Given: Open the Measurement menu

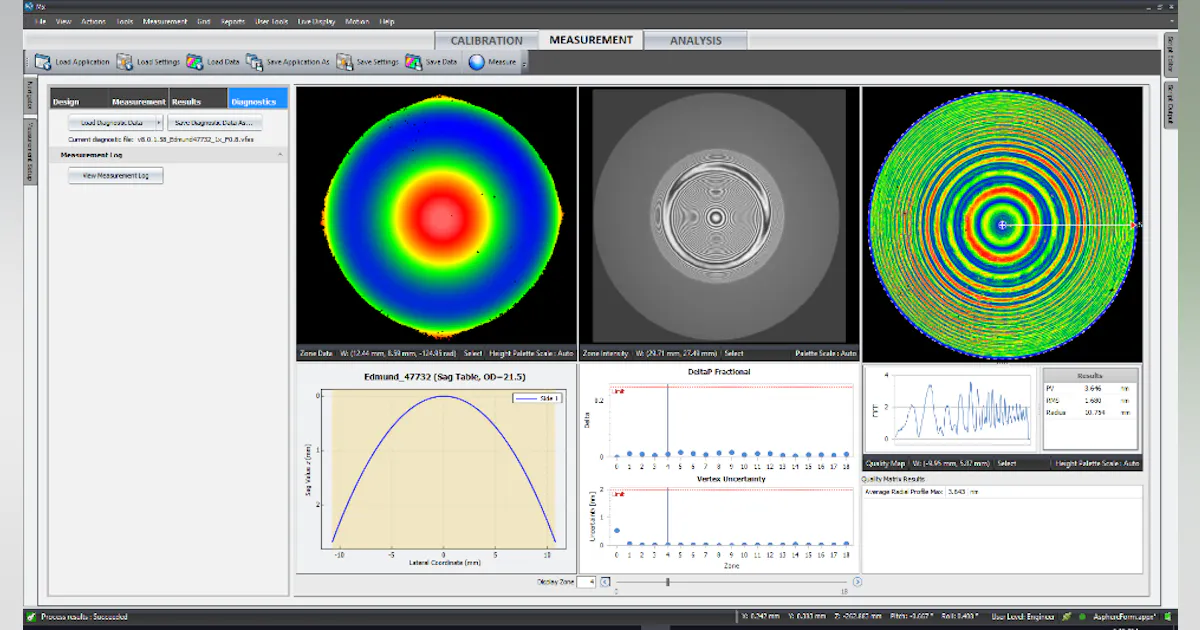Looking at the screenshot, I should pos(165,21).
